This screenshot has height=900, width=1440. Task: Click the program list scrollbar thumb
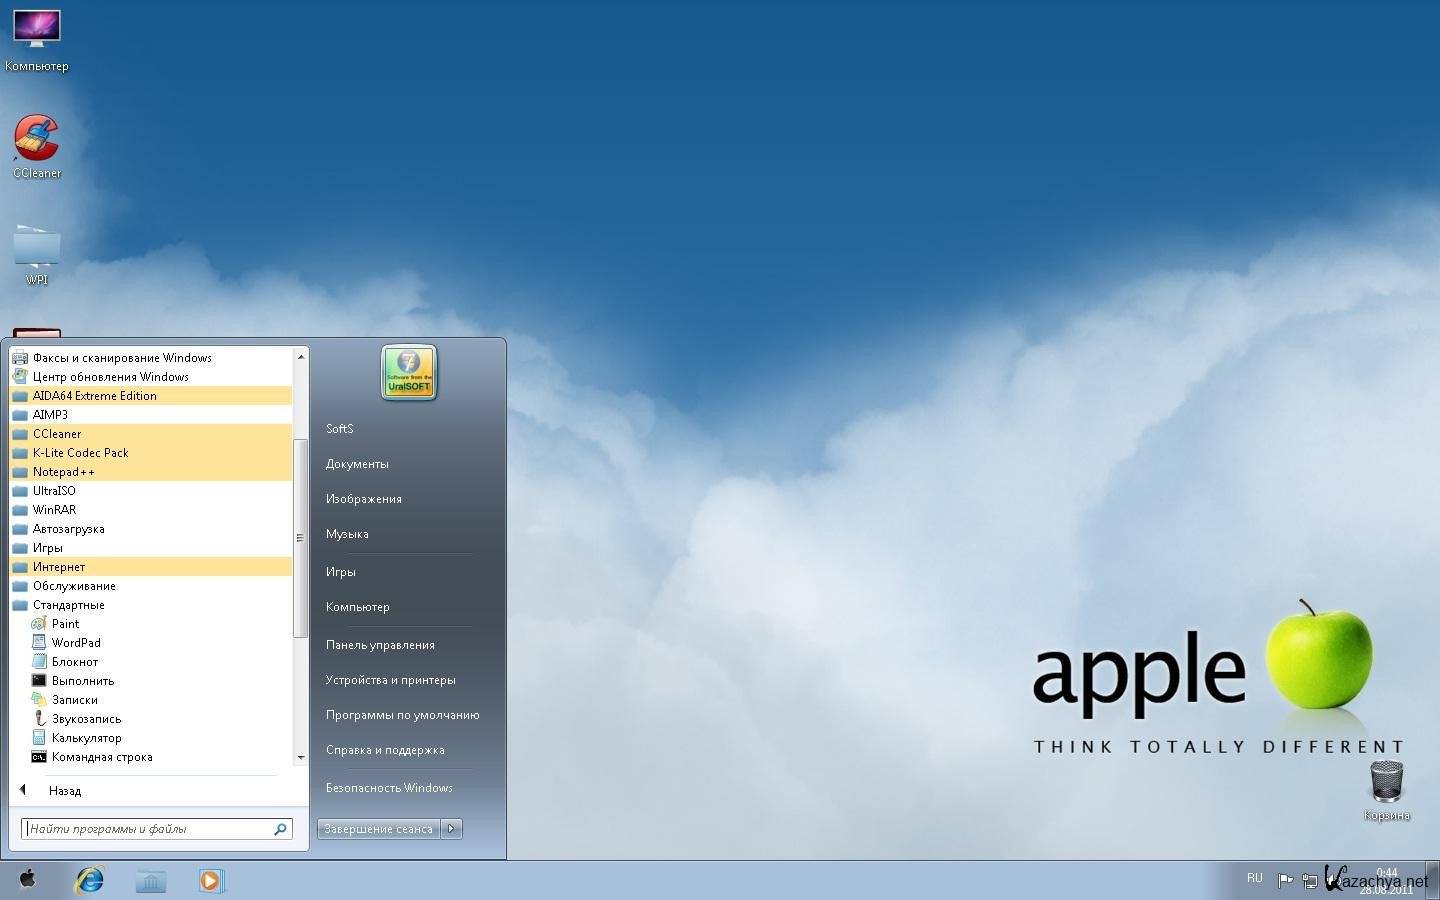coord(300,538)
